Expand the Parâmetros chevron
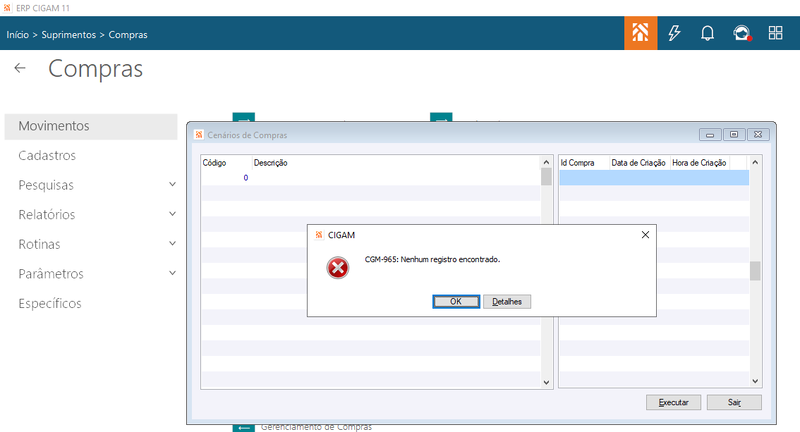800x432 pixels. [172, 273]
